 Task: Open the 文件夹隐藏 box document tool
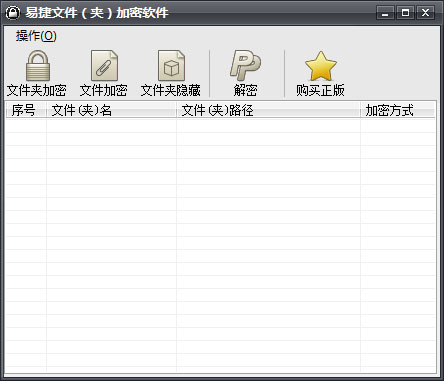point(171,66)
